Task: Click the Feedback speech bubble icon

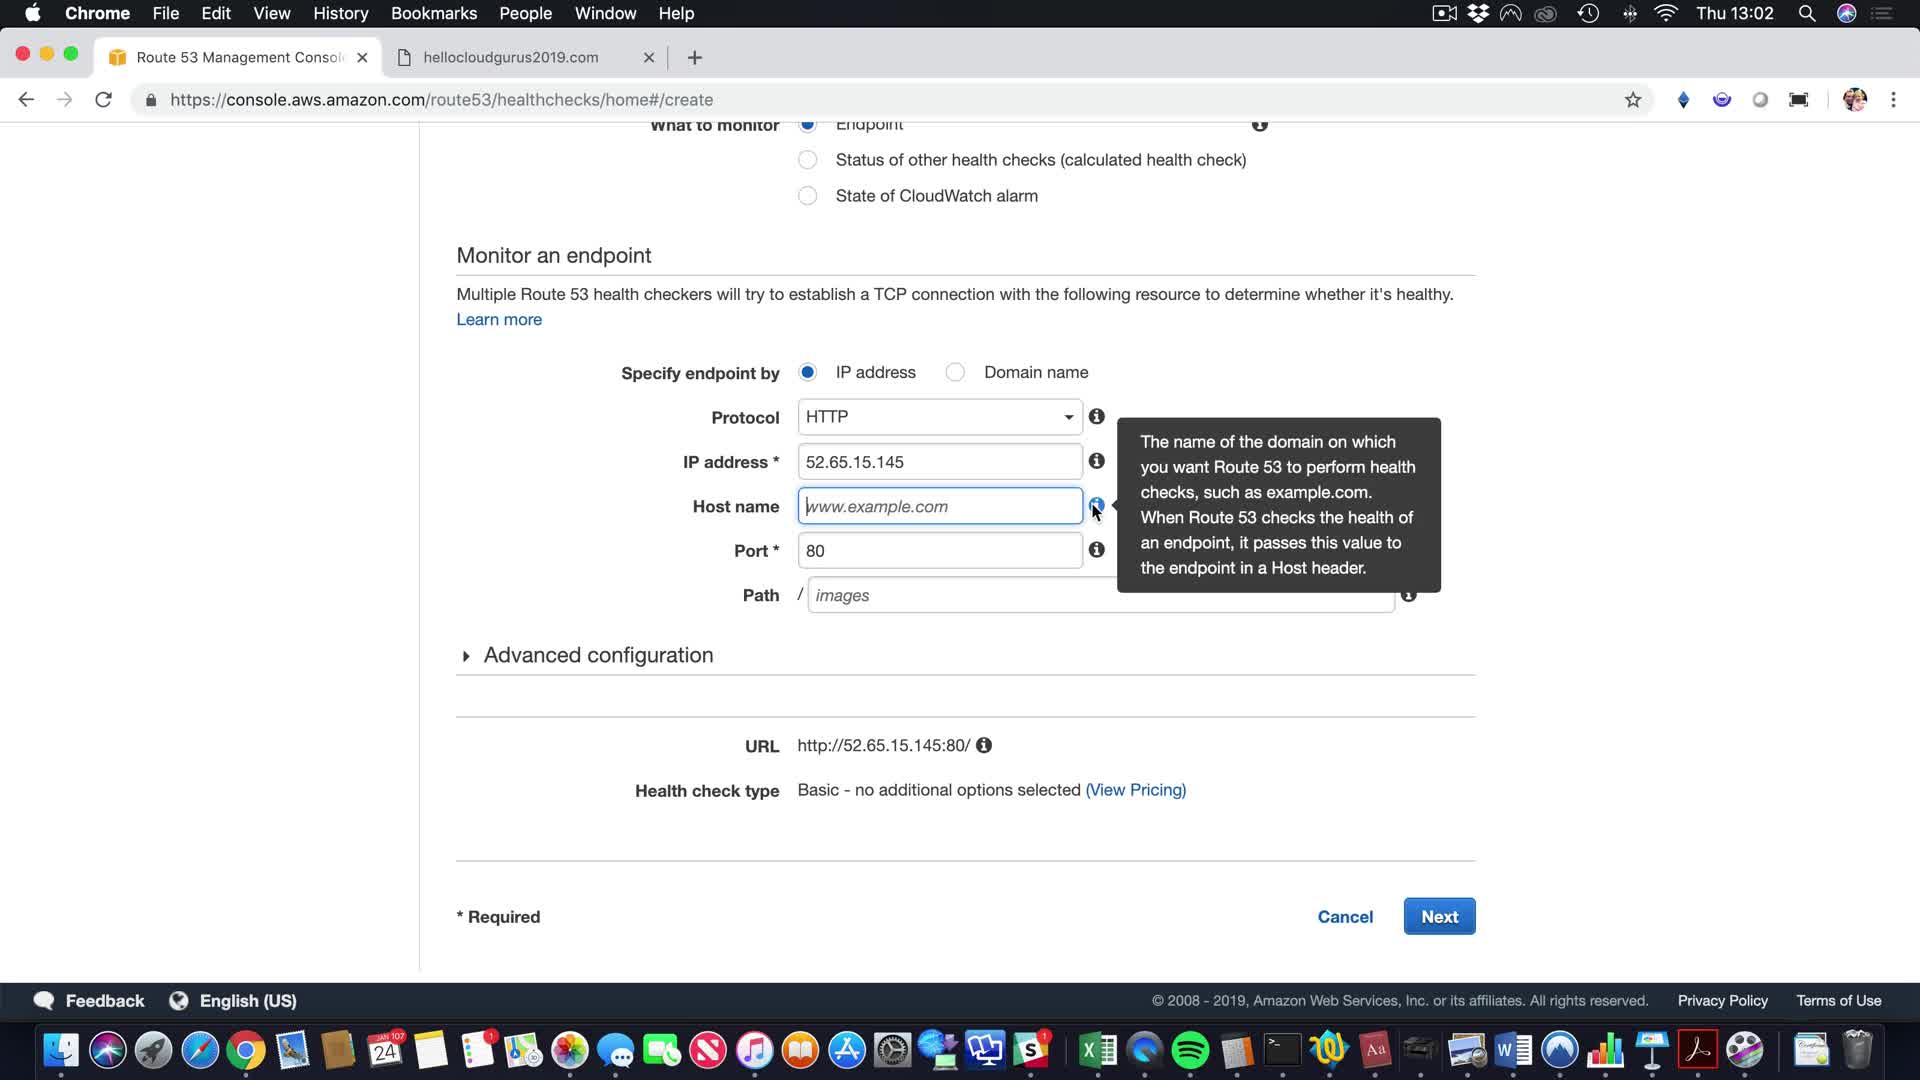Action: [44, 1001]
